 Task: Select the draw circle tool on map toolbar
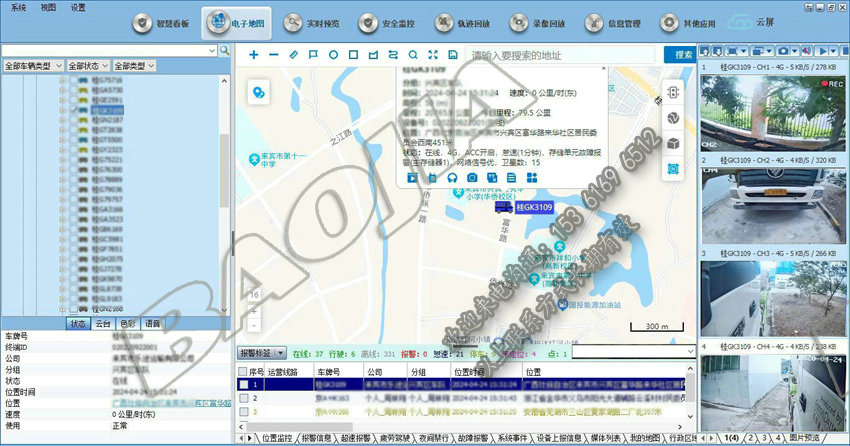(333, 55)
